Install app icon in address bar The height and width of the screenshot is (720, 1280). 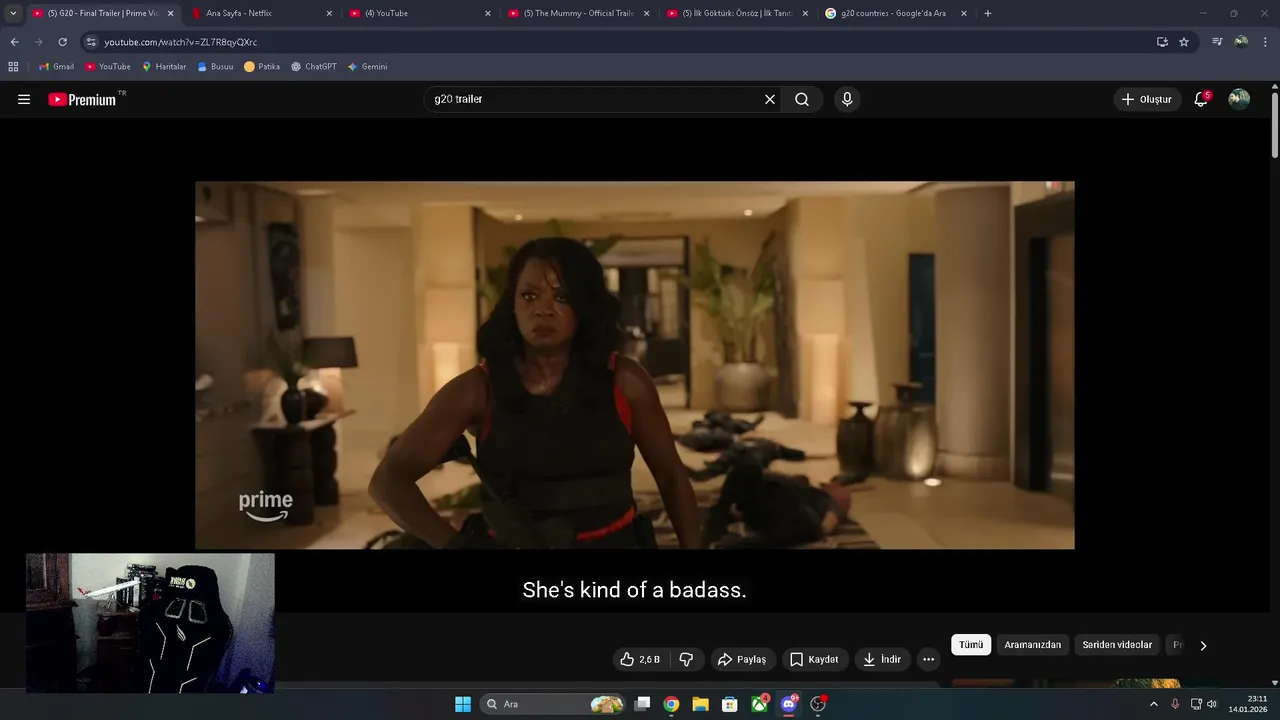pos(1162,42)
